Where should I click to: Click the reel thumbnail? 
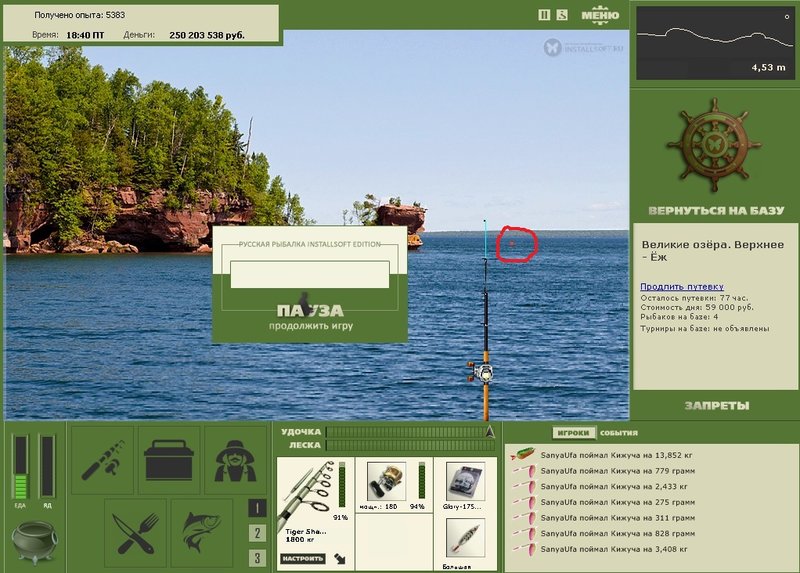386,481
